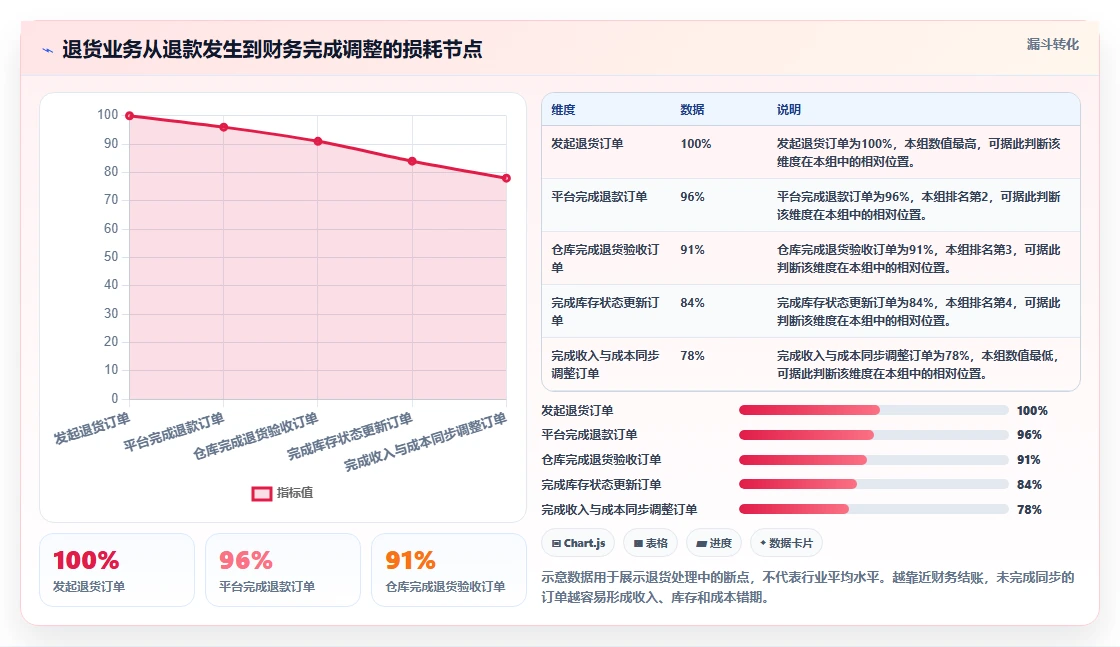Viewport: 1120px width, 647px height.
Task: Click x-axis label 完成收入与成本同步调整订单 under chart
Action: [426, 442]
